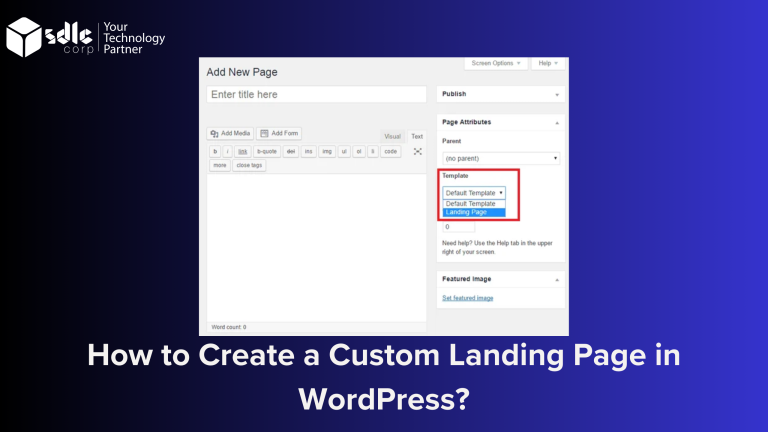768x432 pixels.
Task: Open the Template select dropdown
Action: (474, 193)
